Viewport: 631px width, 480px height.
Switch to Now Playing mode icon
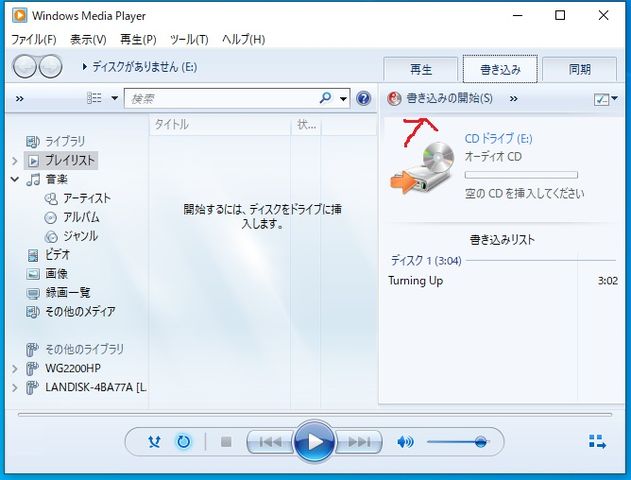(597, 441)
